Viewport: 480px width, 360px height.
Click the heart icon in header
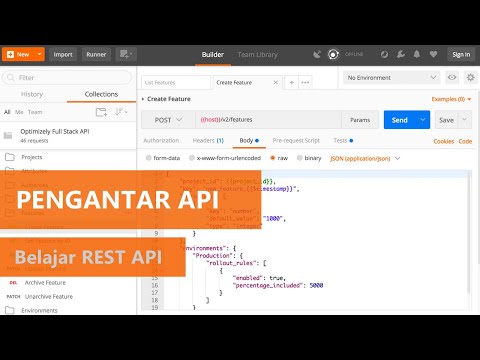click(433, 54)
